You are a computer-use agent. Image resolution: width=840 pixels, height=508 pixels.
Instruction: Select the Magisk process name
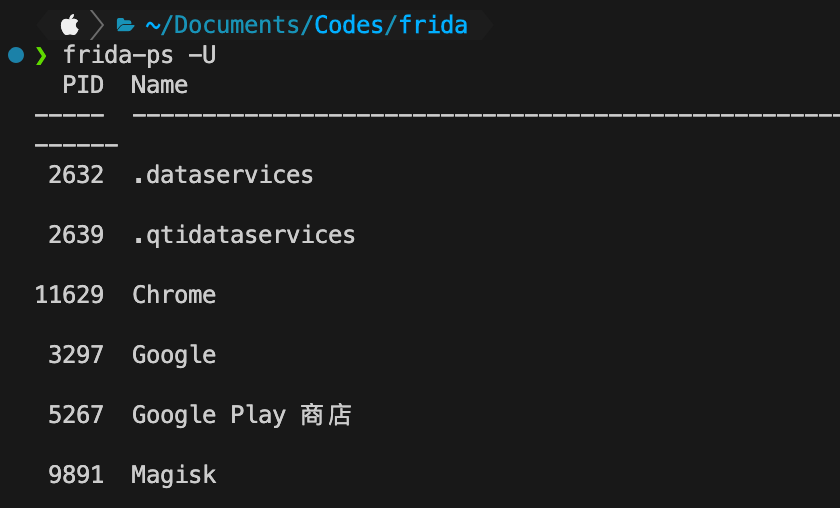(x=174, y=475)
